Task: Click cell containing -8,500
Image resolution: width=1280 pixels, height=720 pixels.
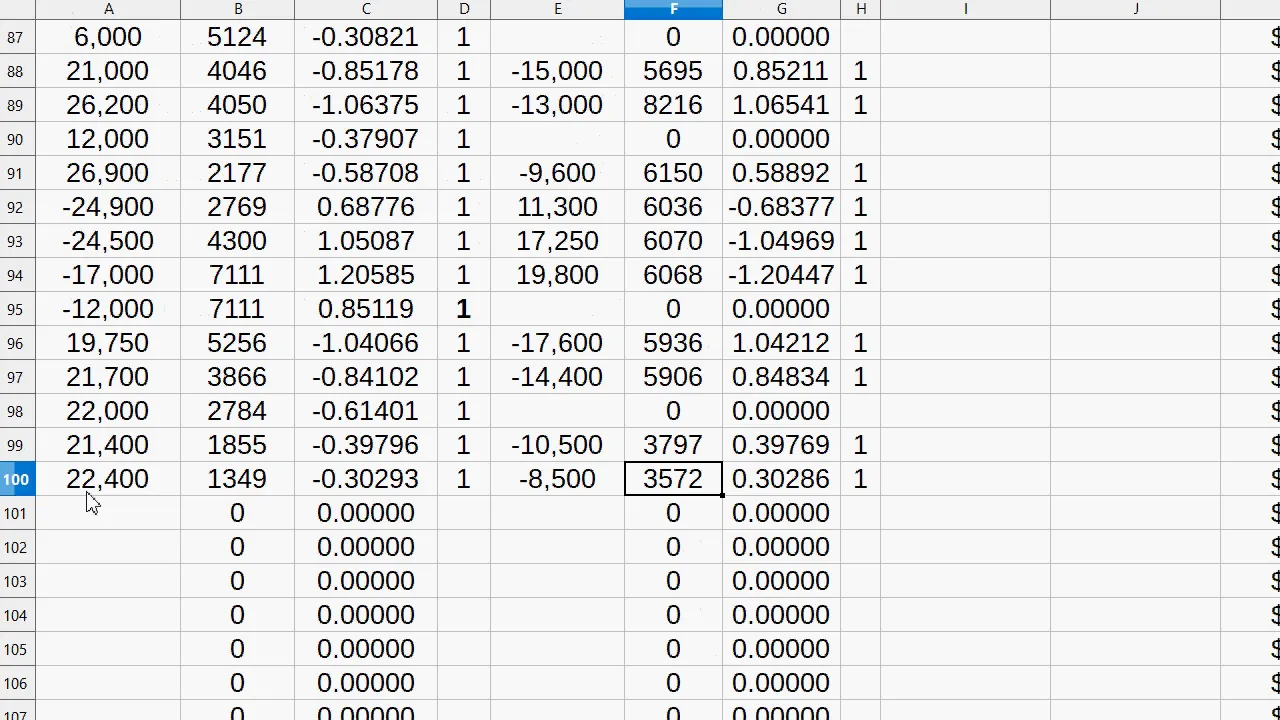Action: coord(557,479)
